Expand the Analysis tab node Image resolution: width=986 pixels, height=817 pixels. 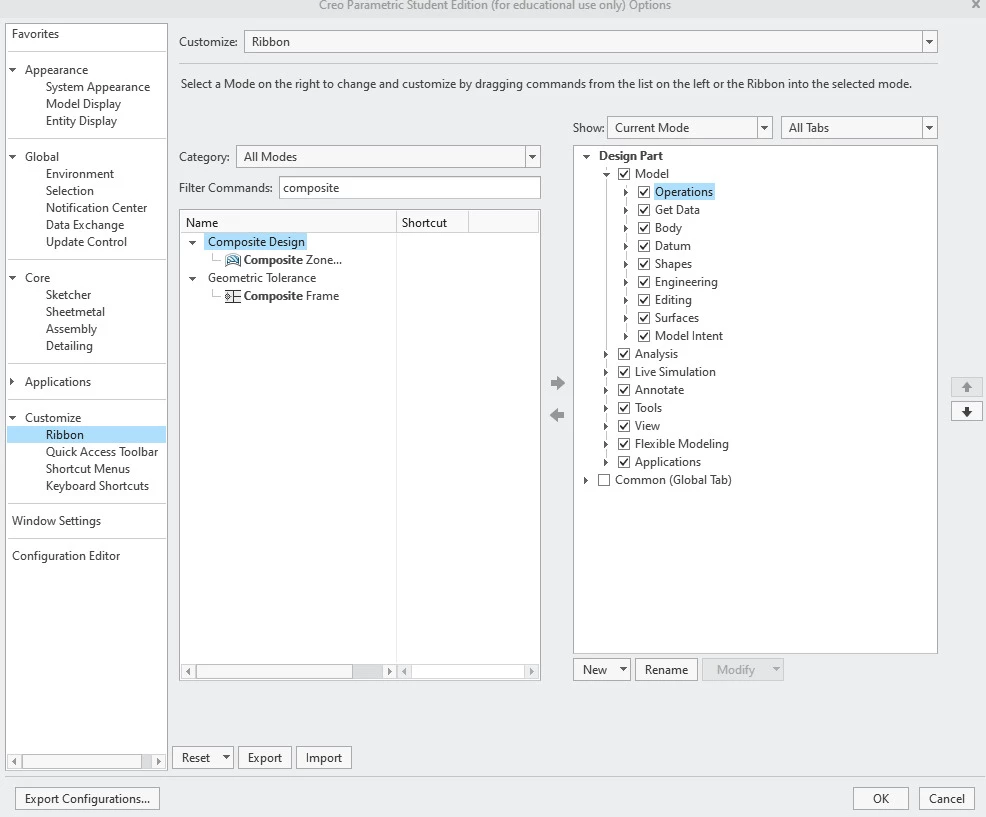tap(606, 354)
